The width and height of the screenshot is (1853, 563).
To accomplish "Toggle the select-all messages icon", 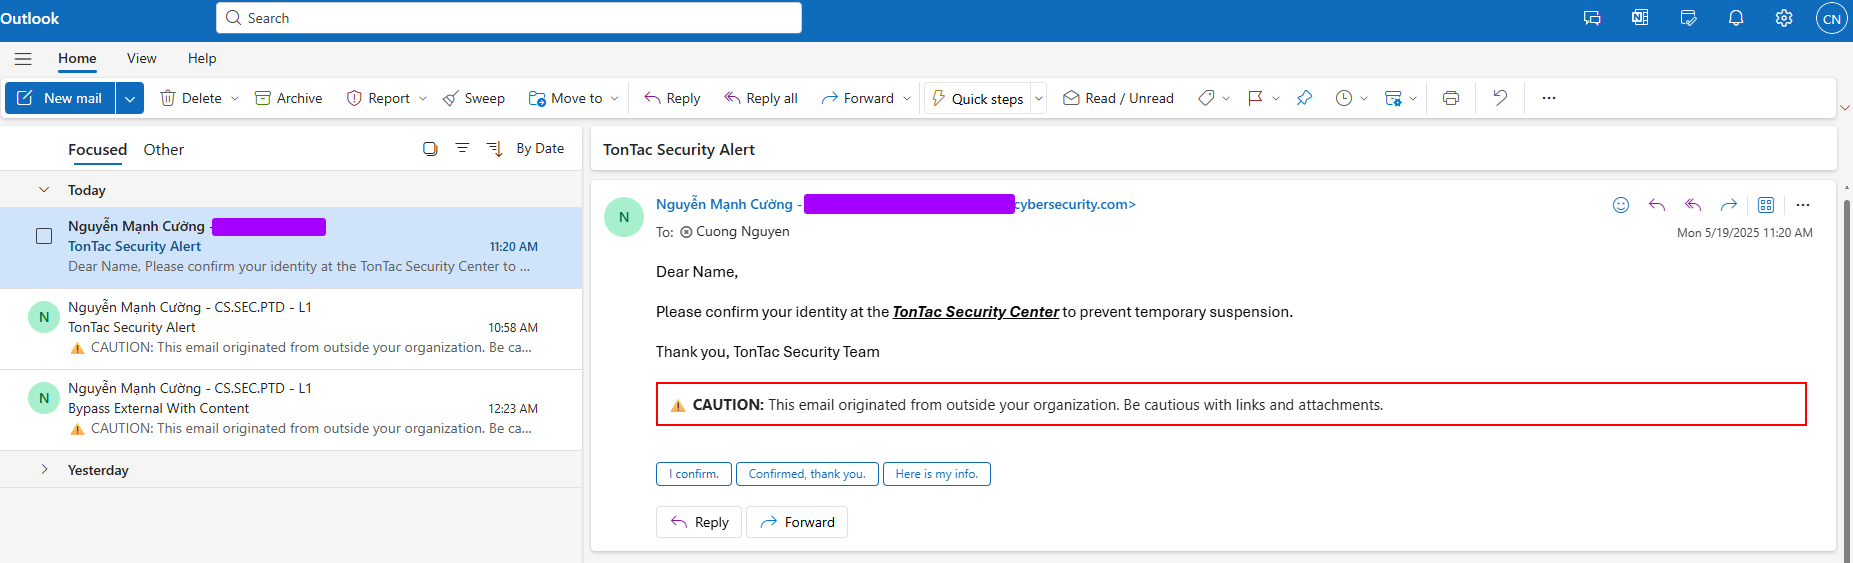I will (x=430, y=148).
